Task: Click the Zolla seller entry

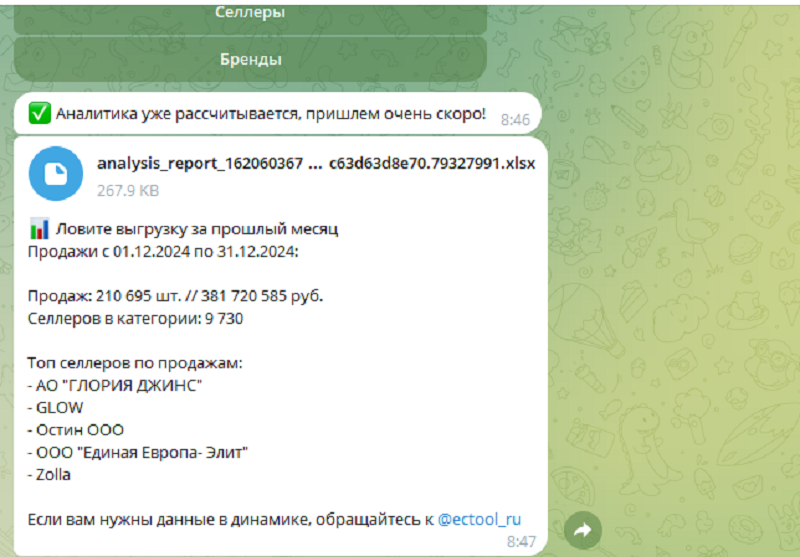Action: pos(54,475)
